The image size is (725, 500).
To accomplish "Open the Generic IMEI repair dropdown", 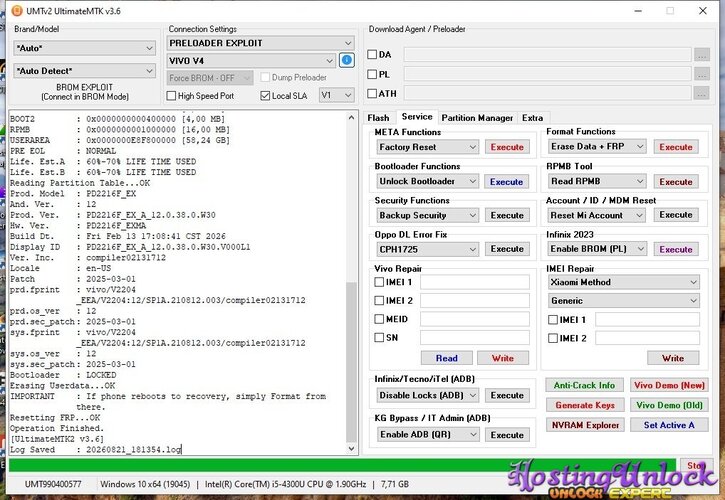I will coord(624,301).
